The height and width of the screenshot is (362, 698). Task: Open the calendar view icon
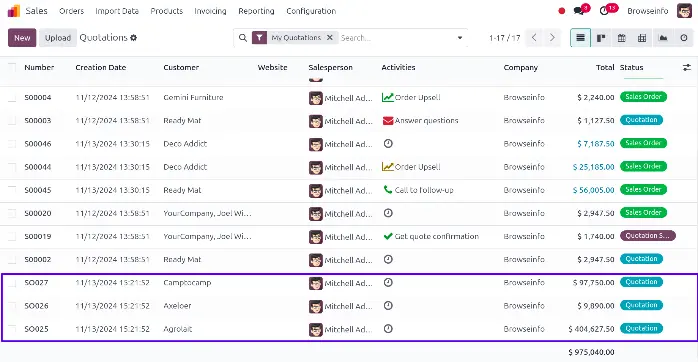[x=621, y=38]
